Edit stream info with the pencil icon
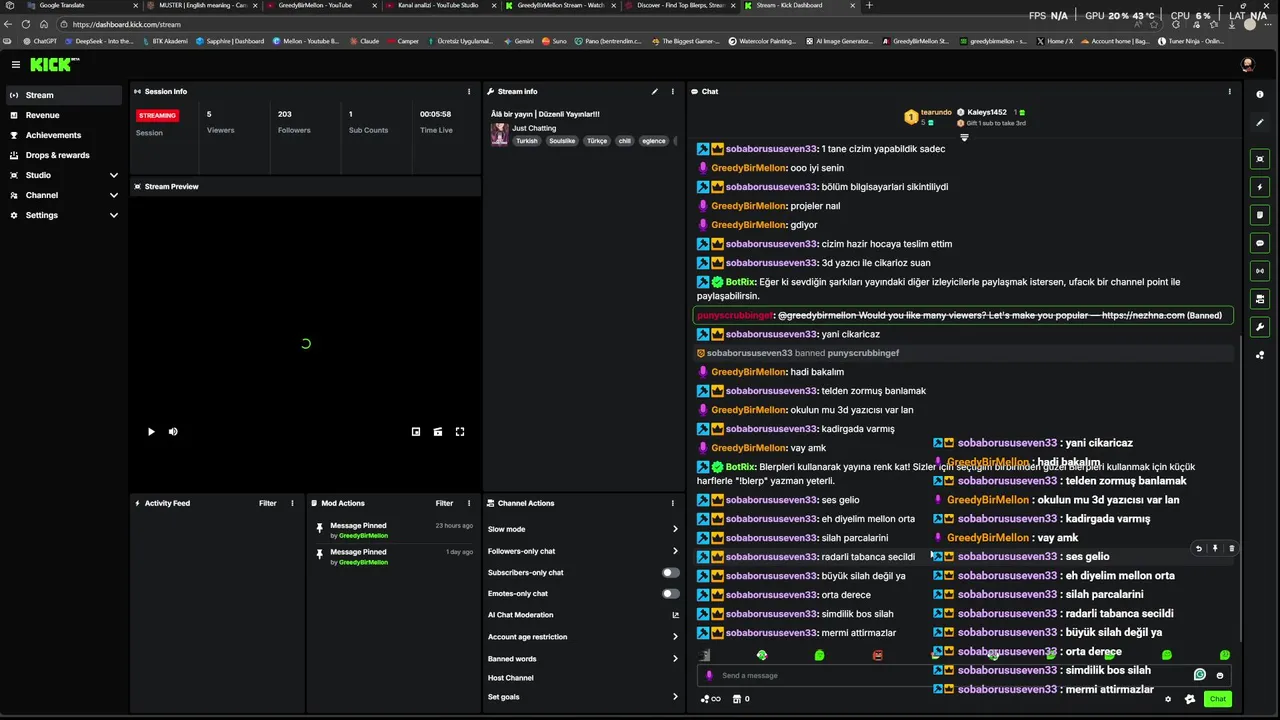The width and height of the screenshot is (1280, 720). pos(655,91)
